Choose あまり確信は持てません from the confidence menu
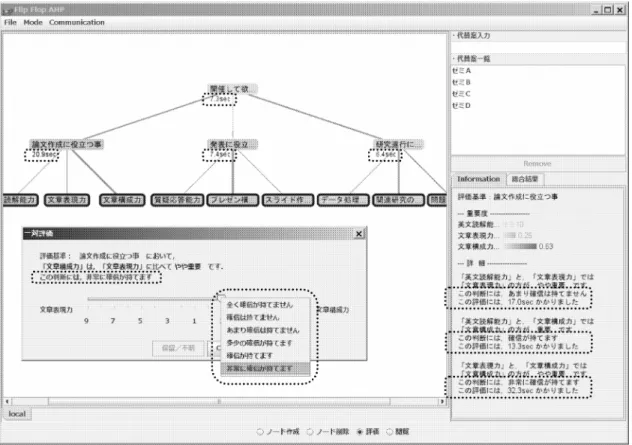 pos(266,330)
